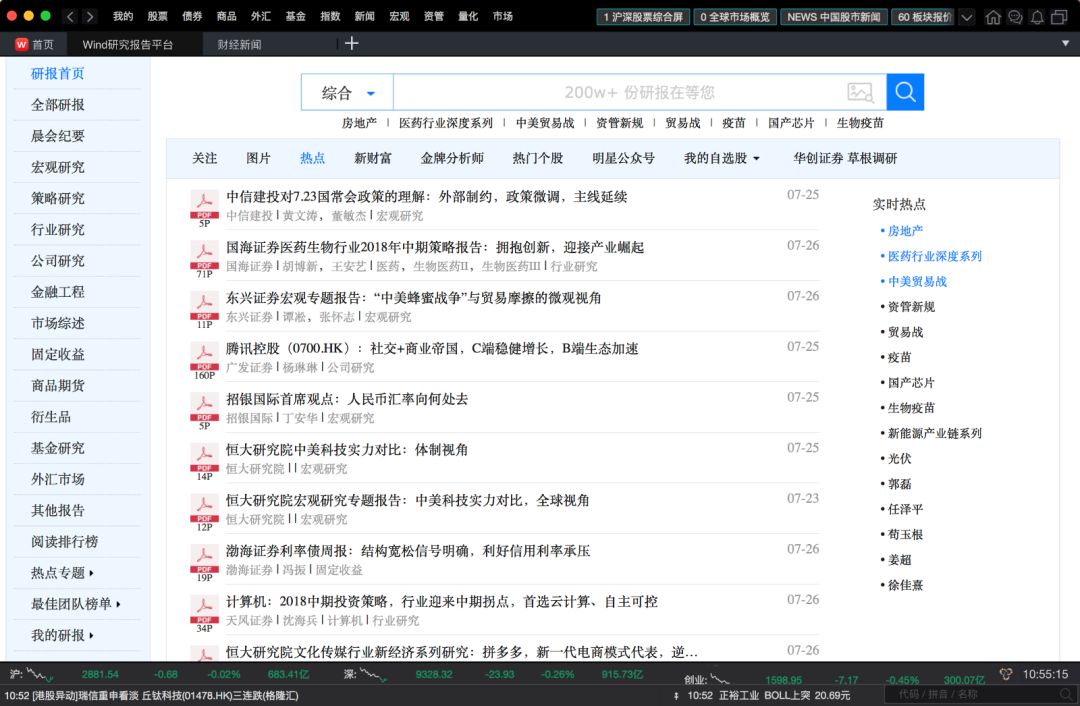Open the notifications bell icon
Screen dimensions: 1080x706
(1037, 16)
